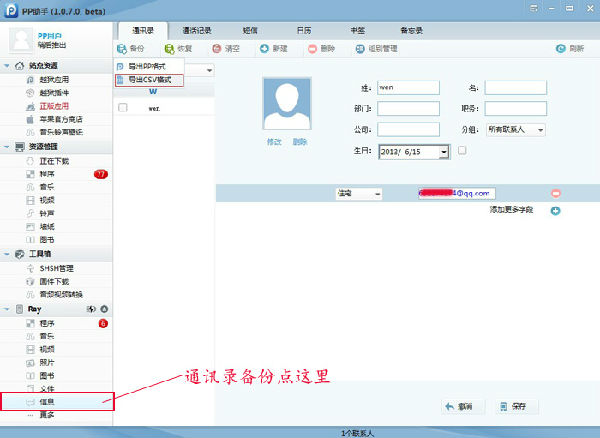Collapse the 工具箱 section arrow

tap(7, 254)
